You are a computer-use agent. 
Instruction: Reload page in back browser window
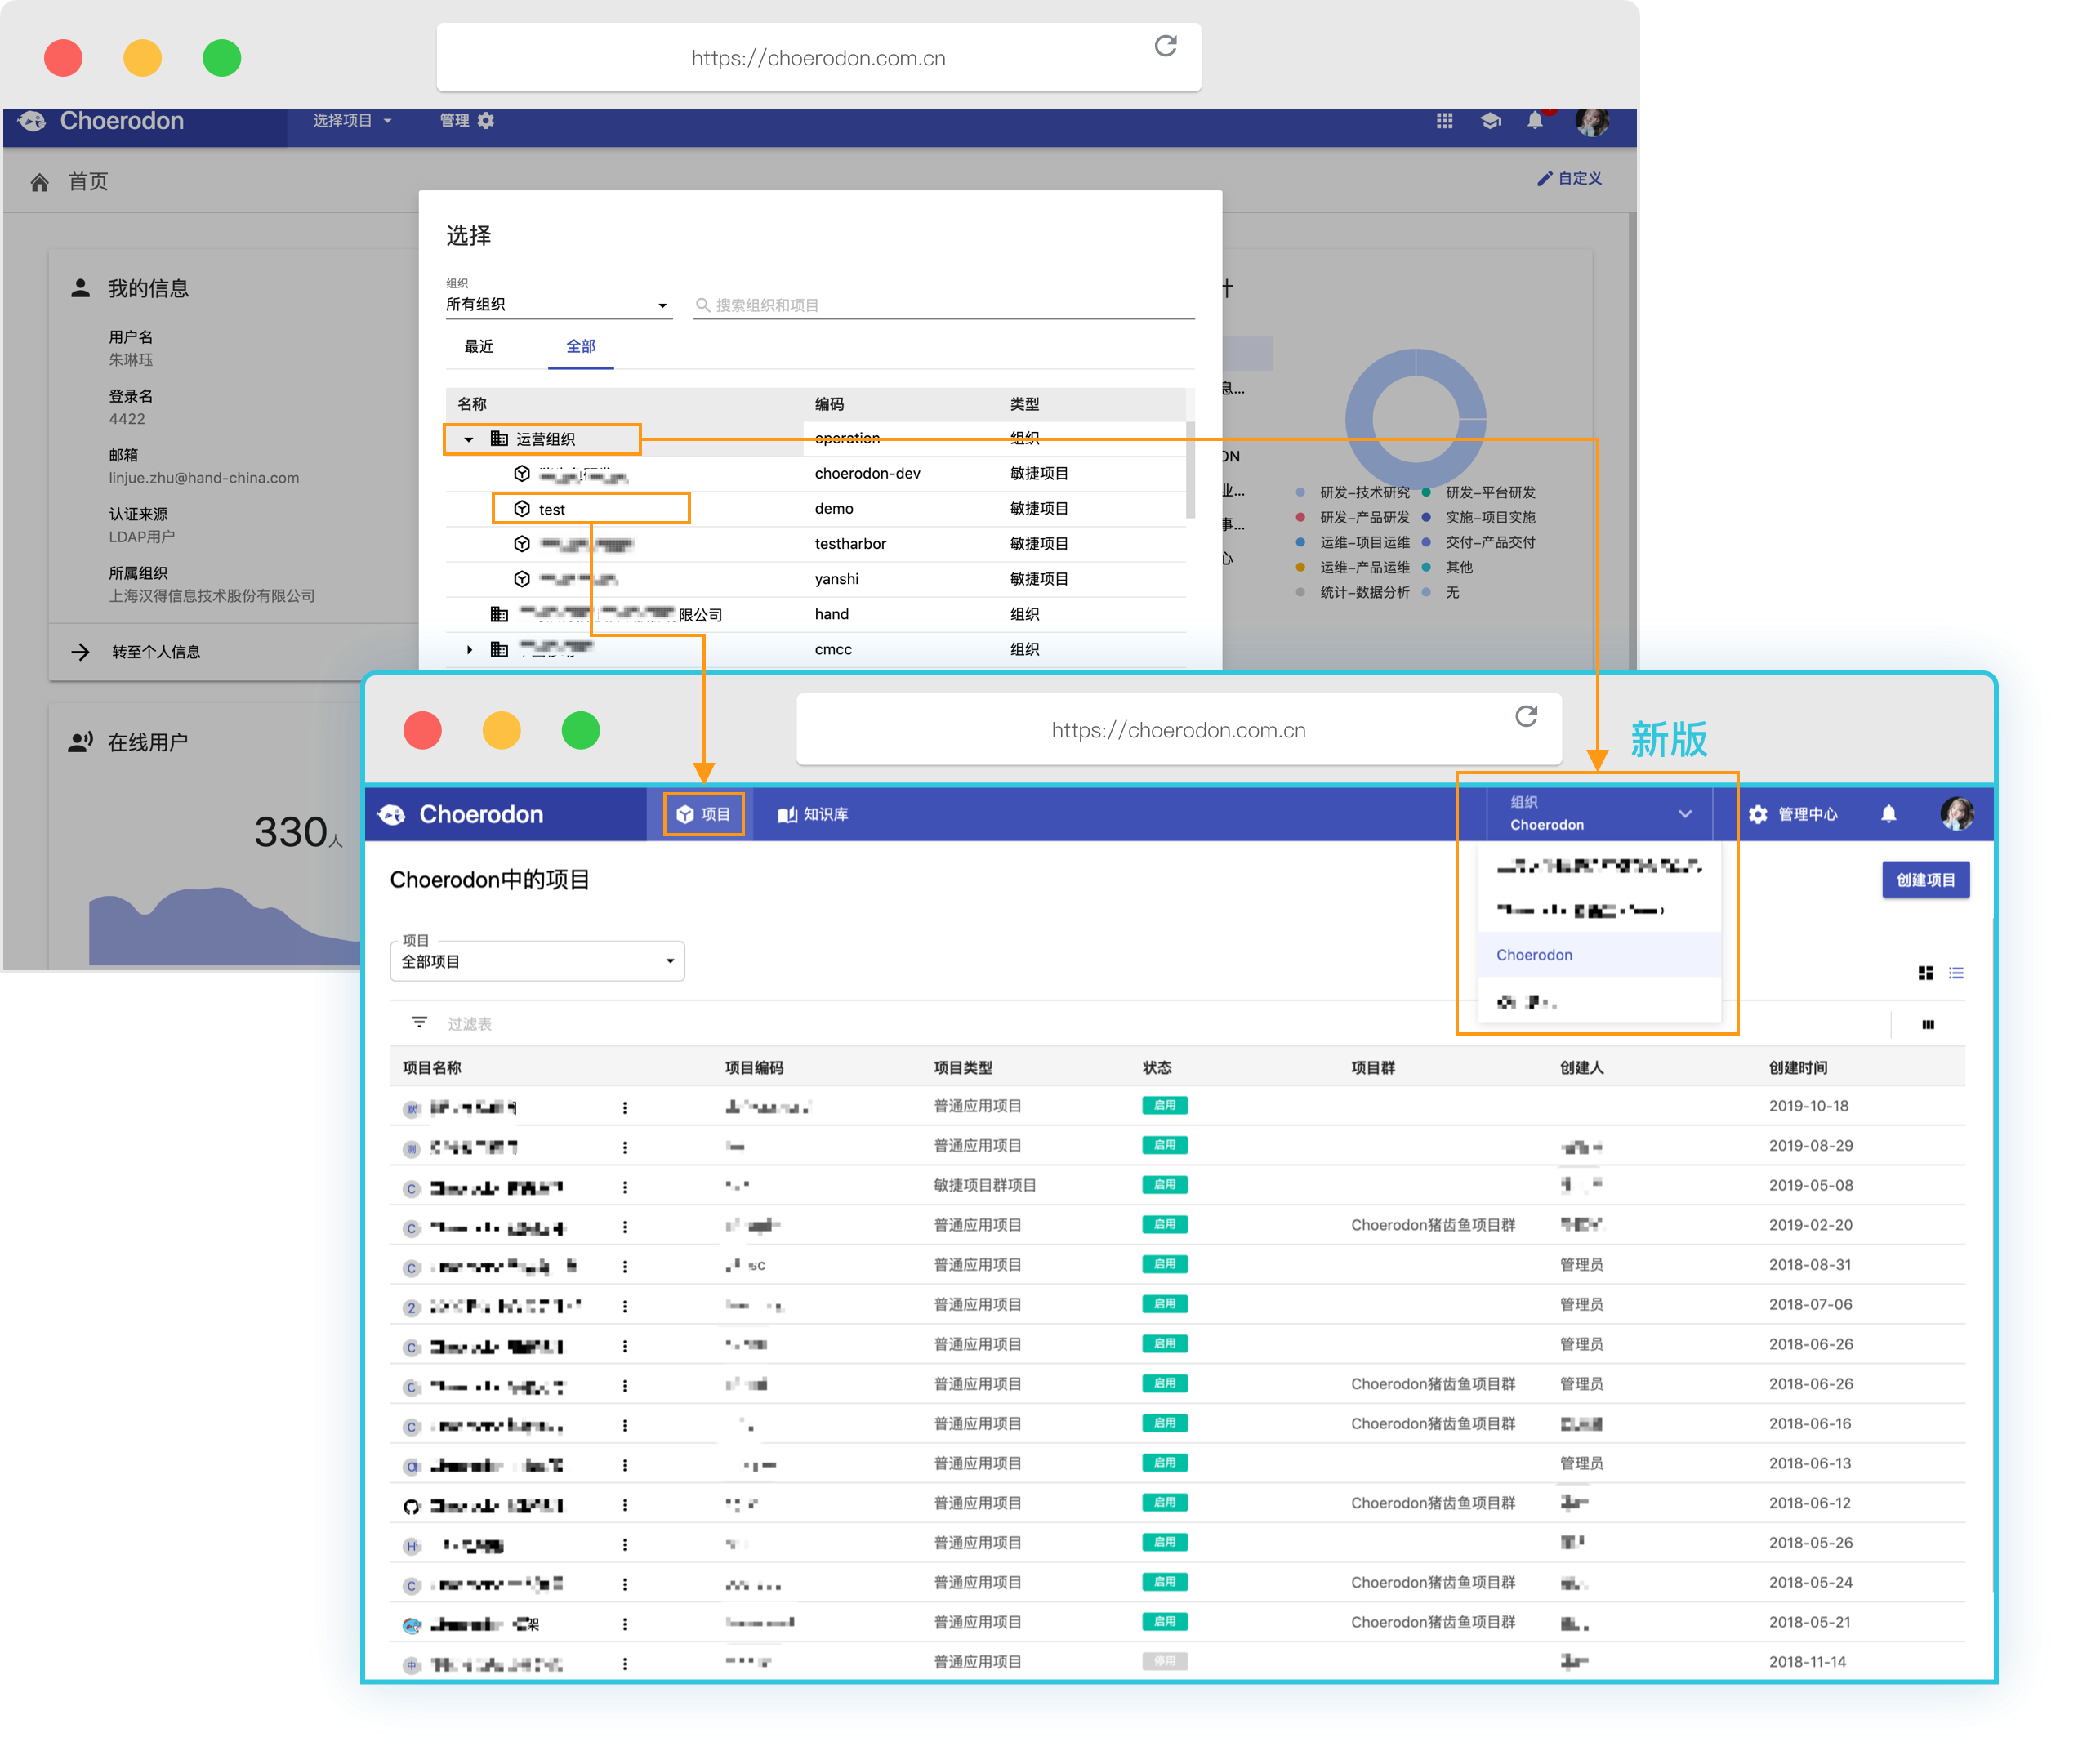[x=1165, y=46]
